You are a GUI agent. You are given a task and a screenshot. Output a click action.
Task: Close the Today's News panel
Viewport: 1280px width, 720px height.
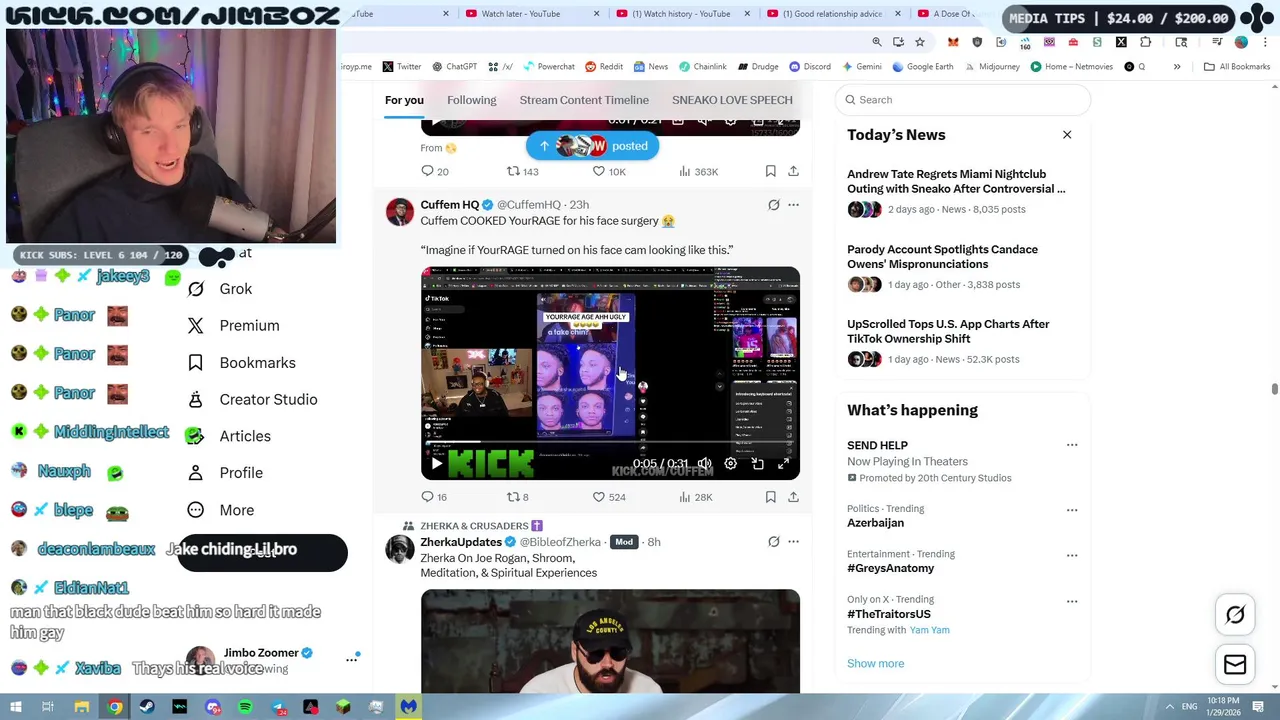(1067, 135)
